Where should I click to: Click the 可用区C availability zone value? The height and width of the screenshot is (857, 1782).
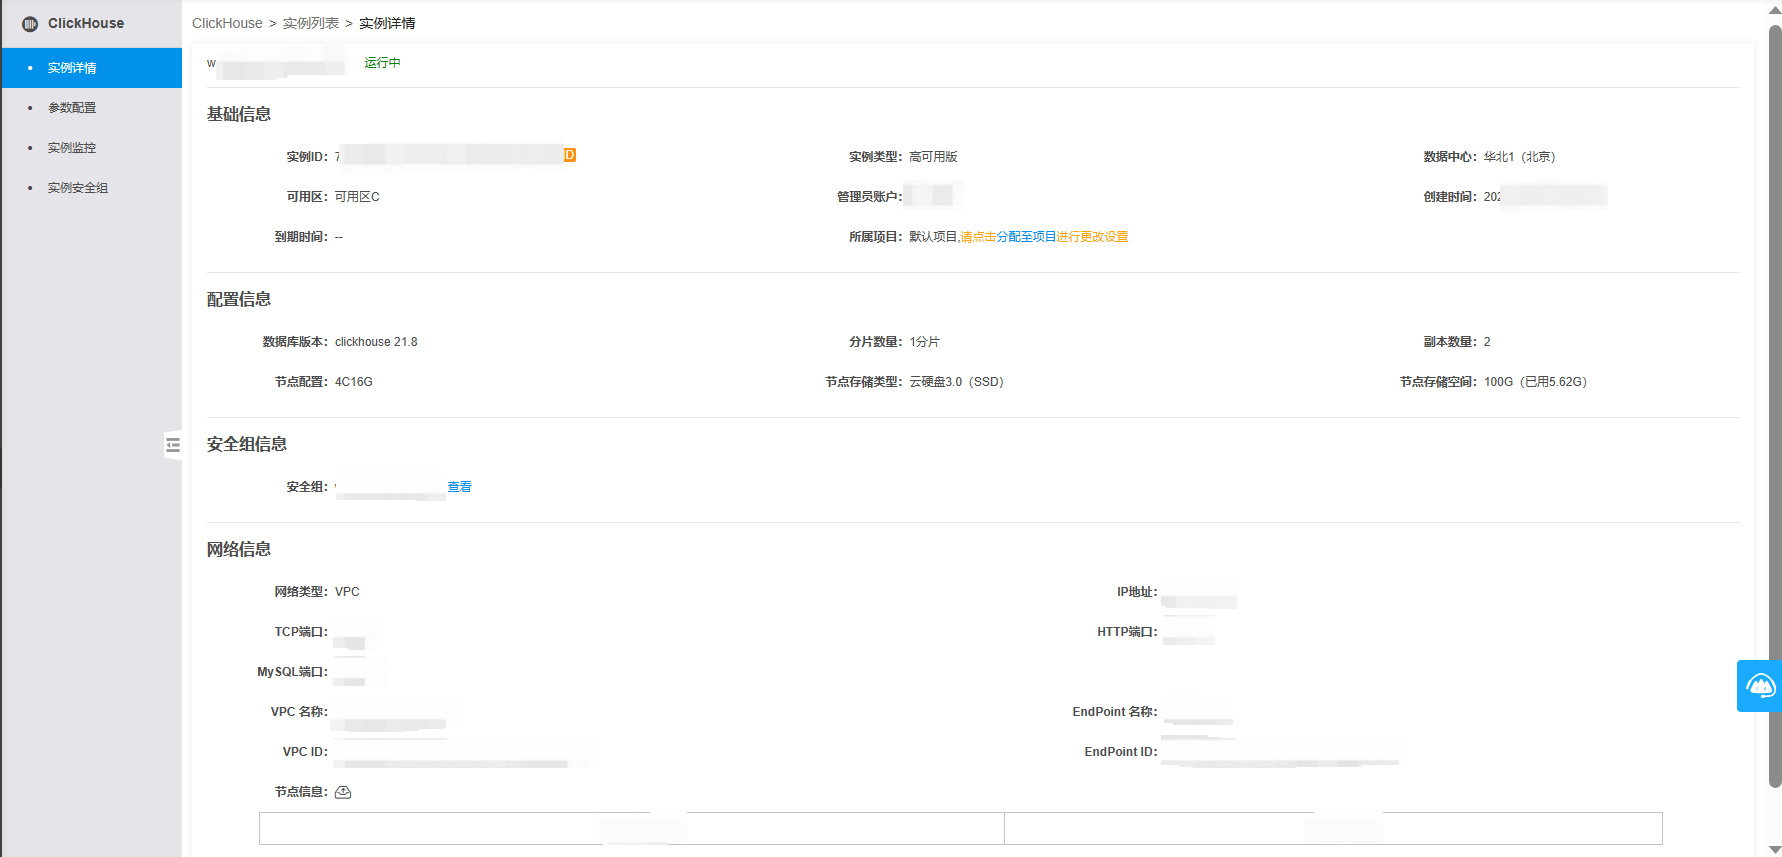[x=357, y=197]
